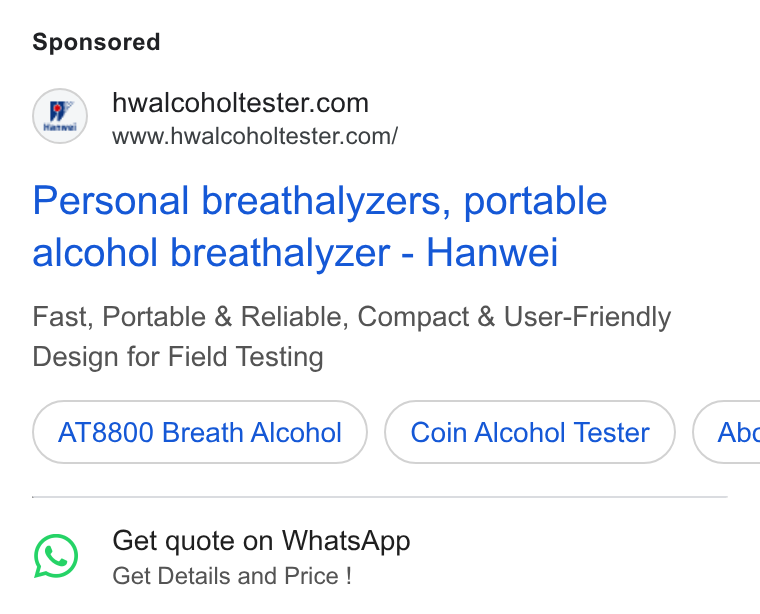760x614 pixels.
Task: Click the word 'Hanwei' in the headline
Action: [x=492, y=252]
